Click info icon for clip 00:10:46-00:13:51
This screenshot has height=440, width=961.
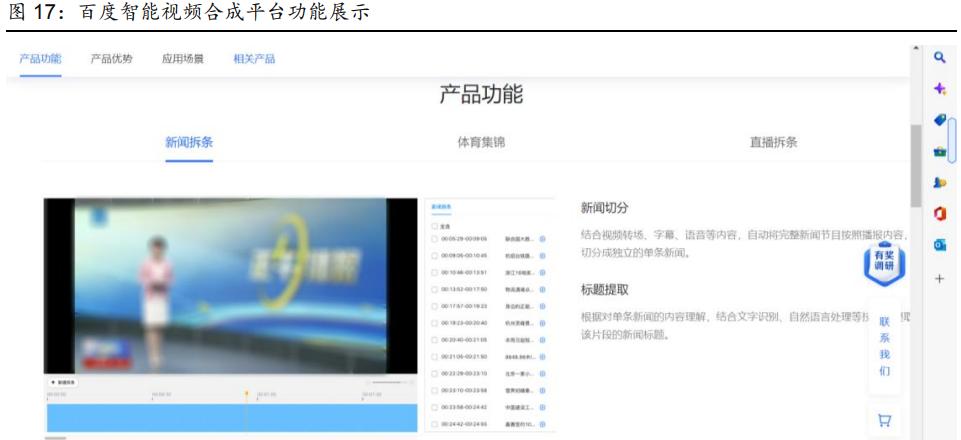coord(542,272)
